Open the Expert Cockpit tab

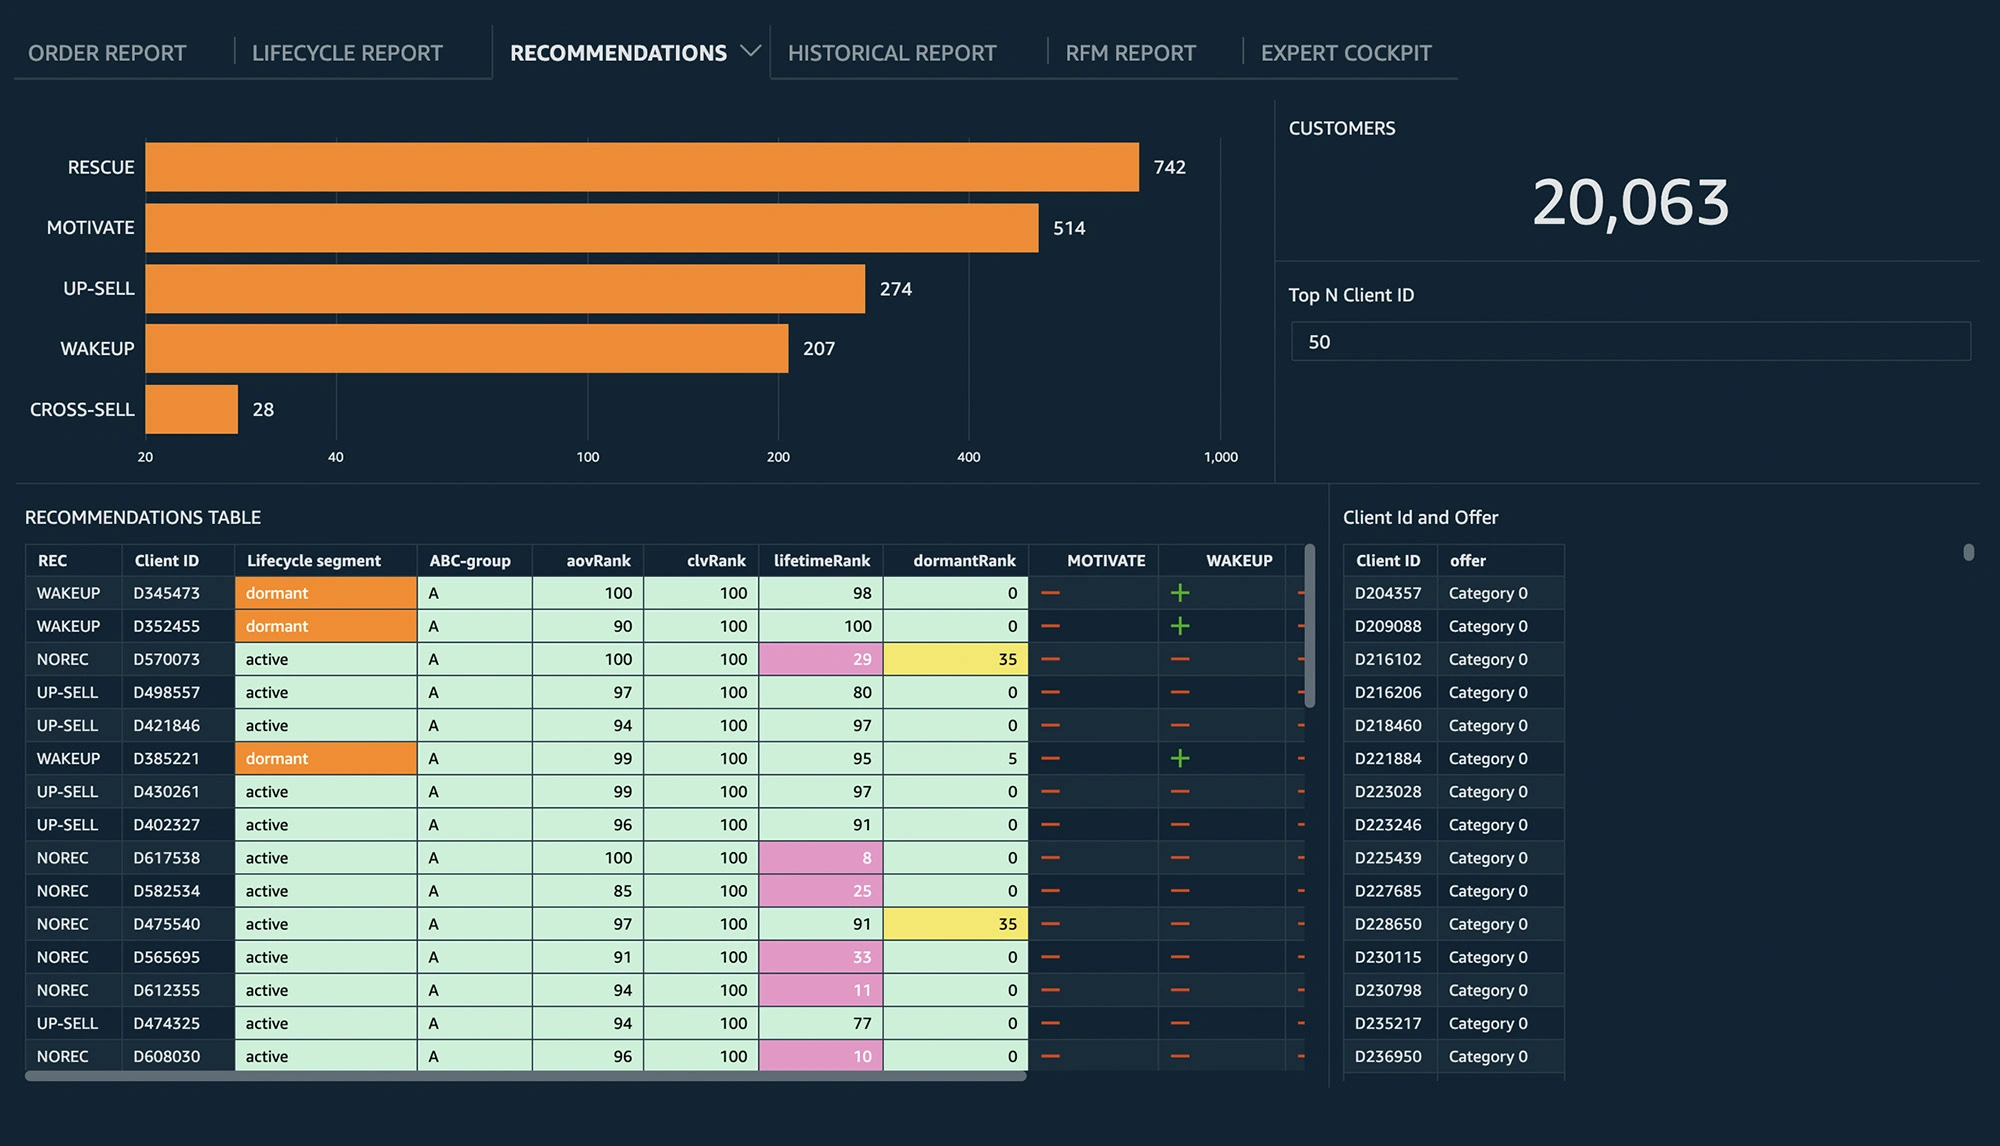(1345, 53)
